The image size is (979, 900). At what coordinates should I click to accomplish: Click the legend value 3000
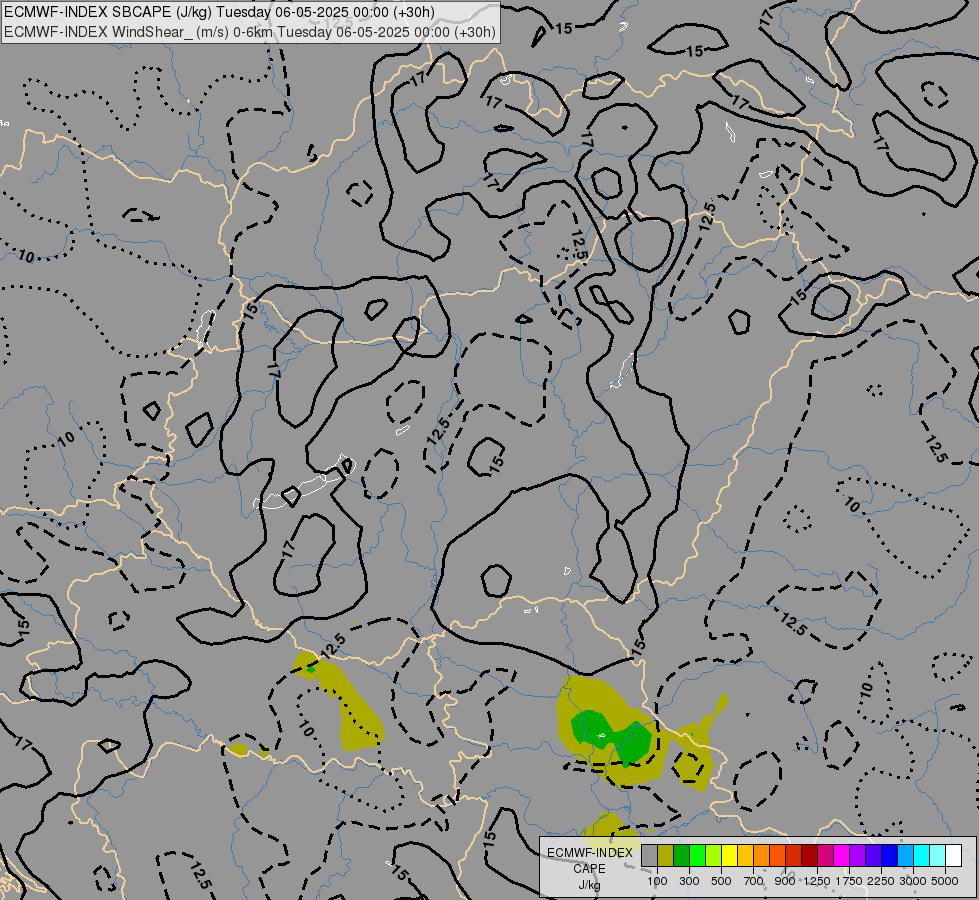coord(913,881)
